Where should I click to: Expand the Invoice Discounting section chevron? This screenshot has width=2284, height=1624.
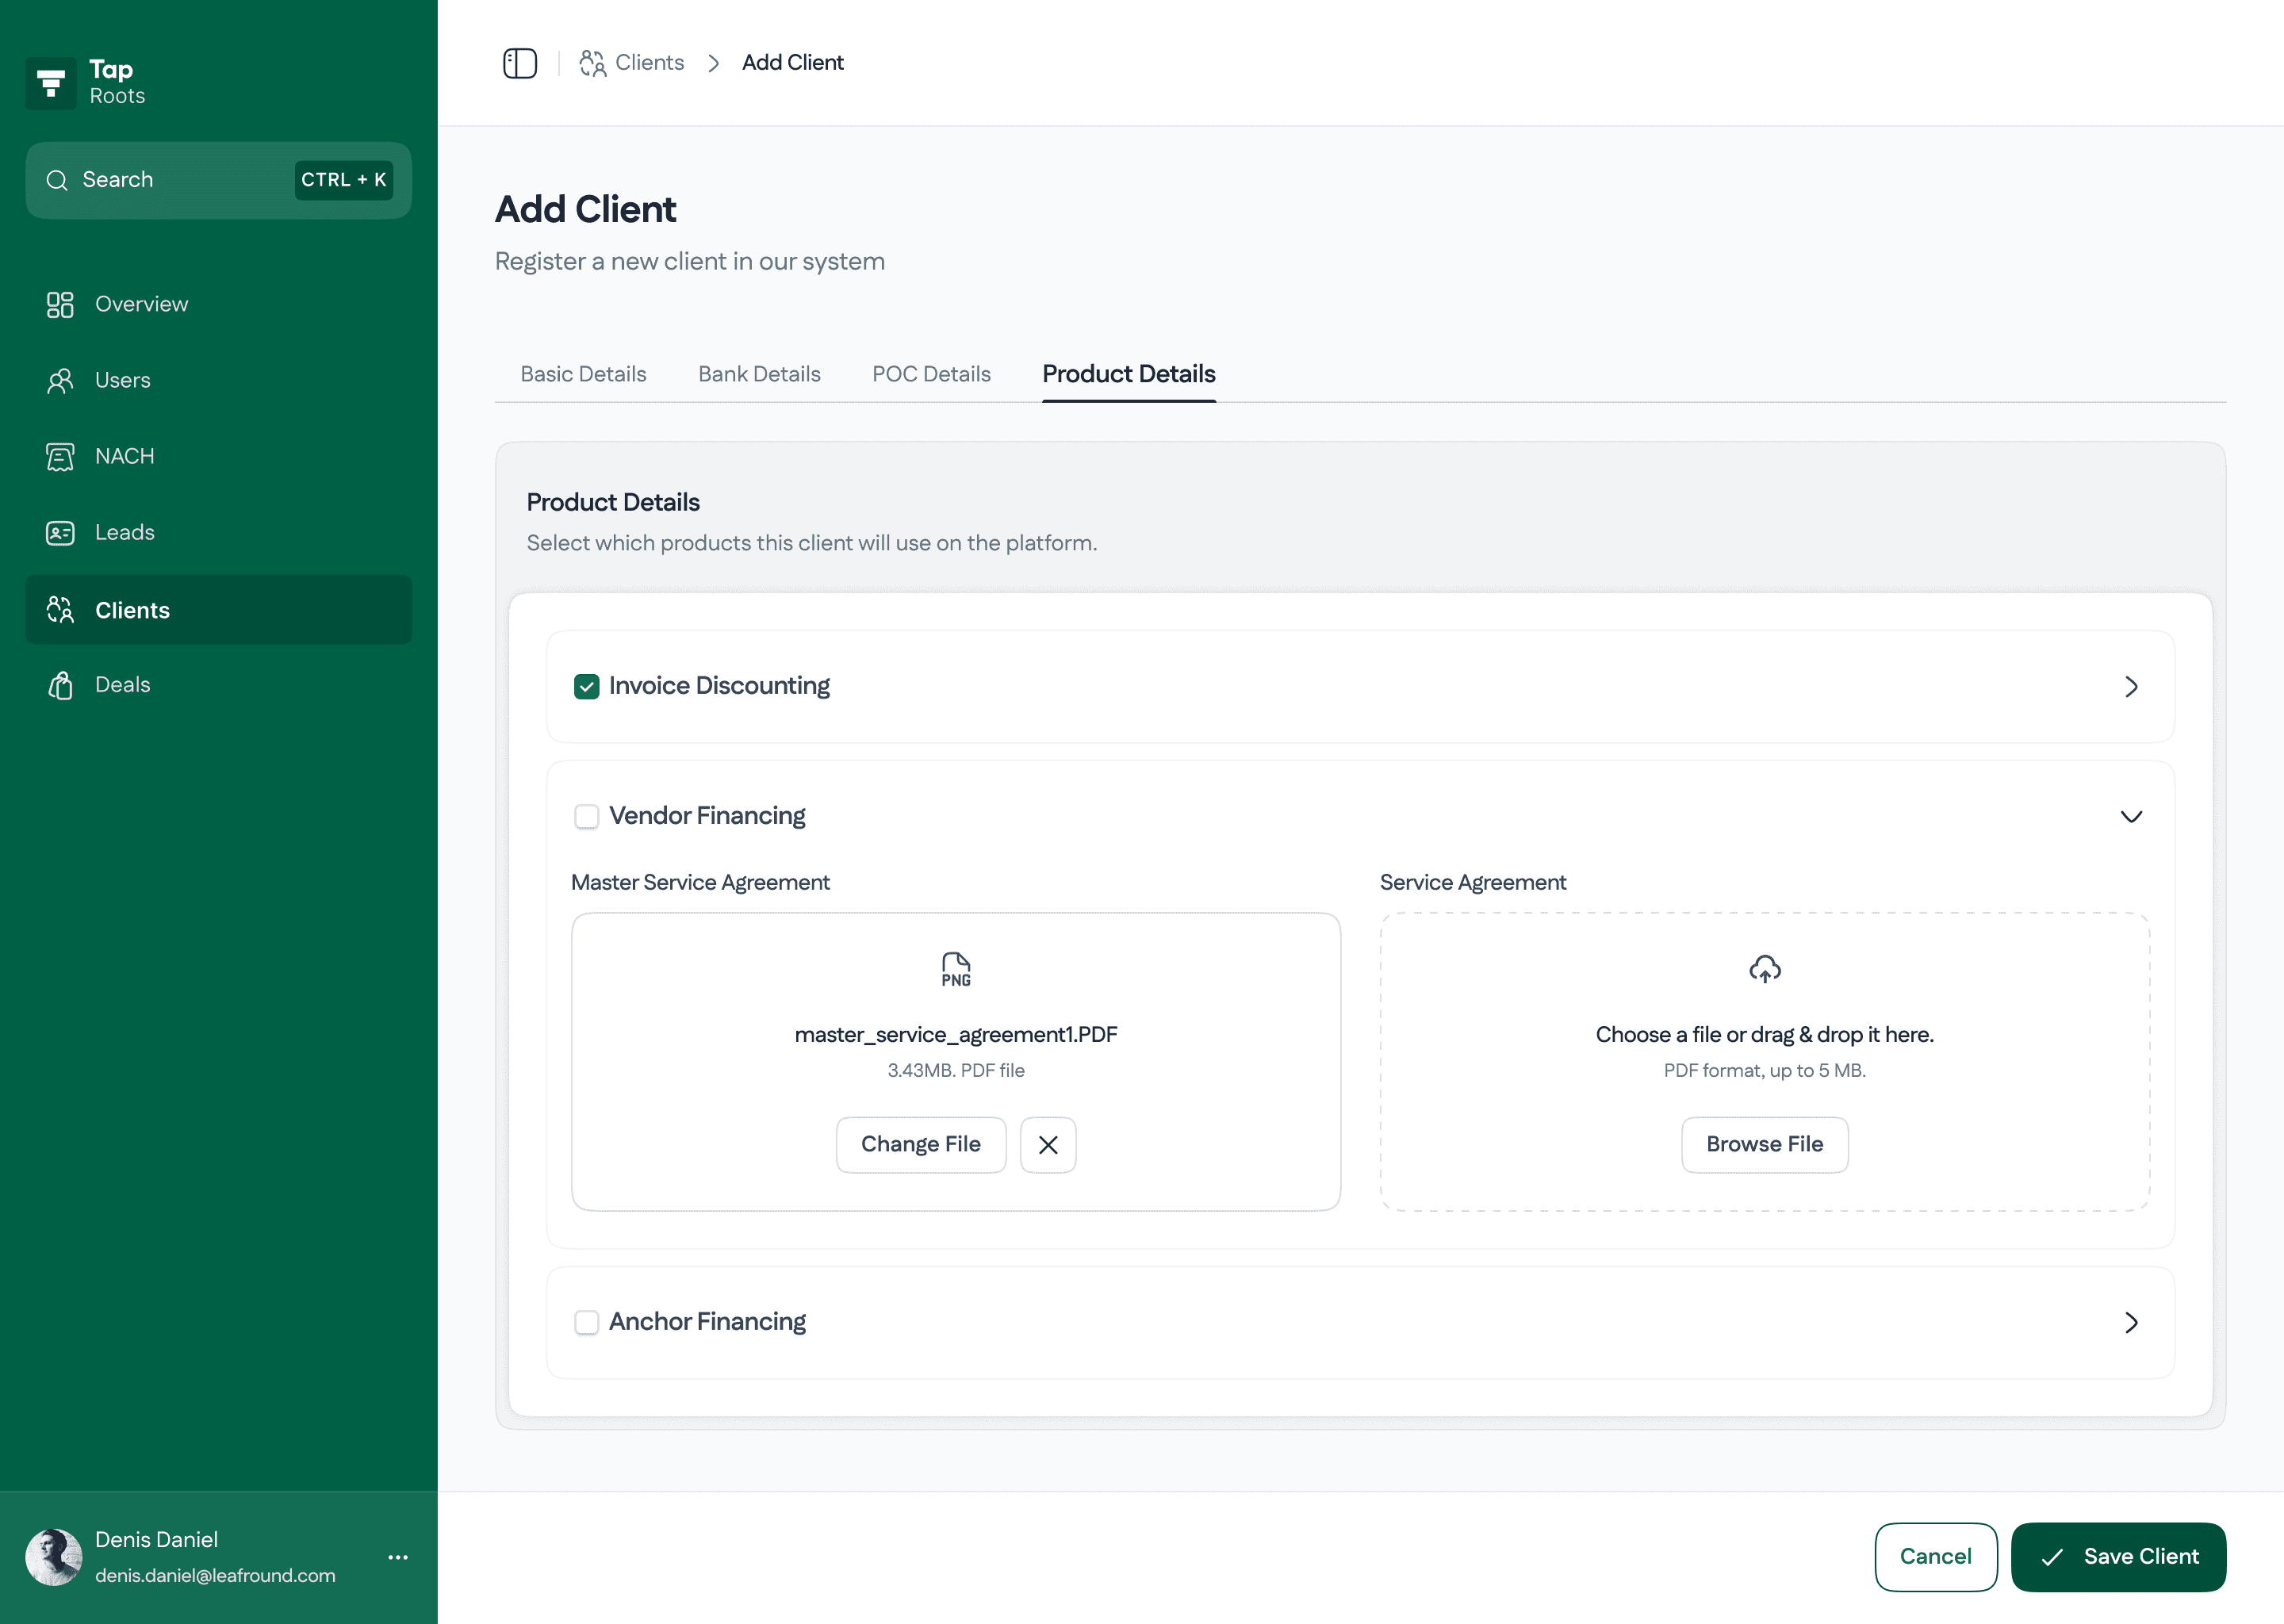click(x=2131, y=686)
